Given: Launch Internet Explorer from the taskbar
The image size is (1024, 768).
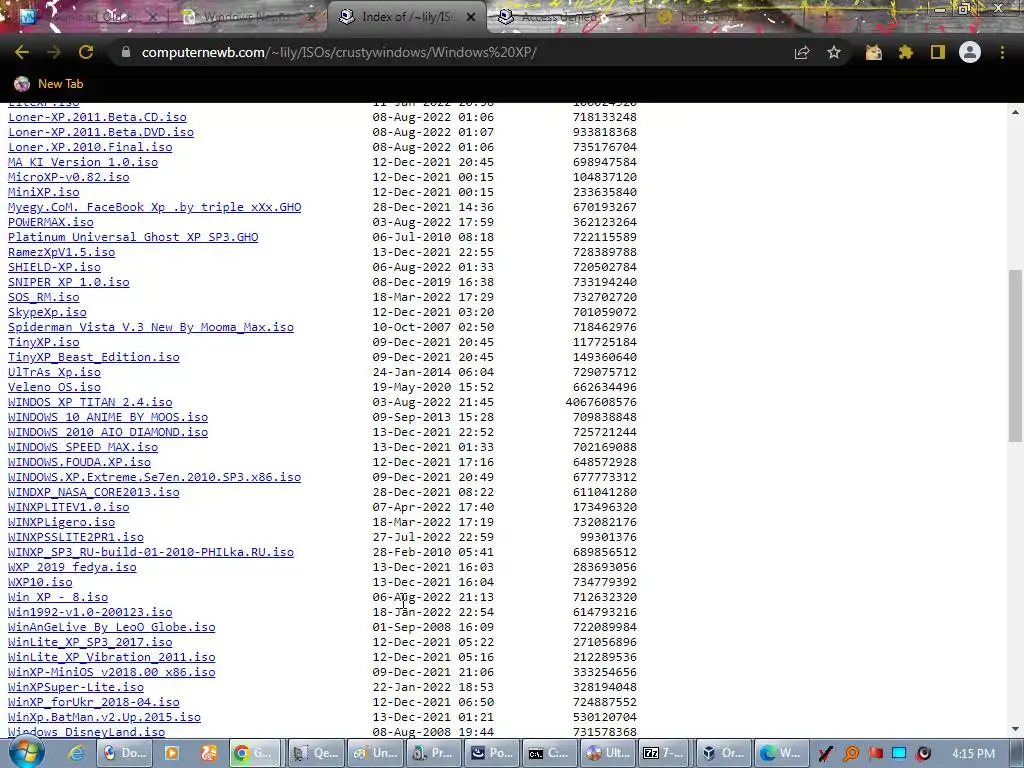Looking at the screenshot, I should tap(76, 753).
